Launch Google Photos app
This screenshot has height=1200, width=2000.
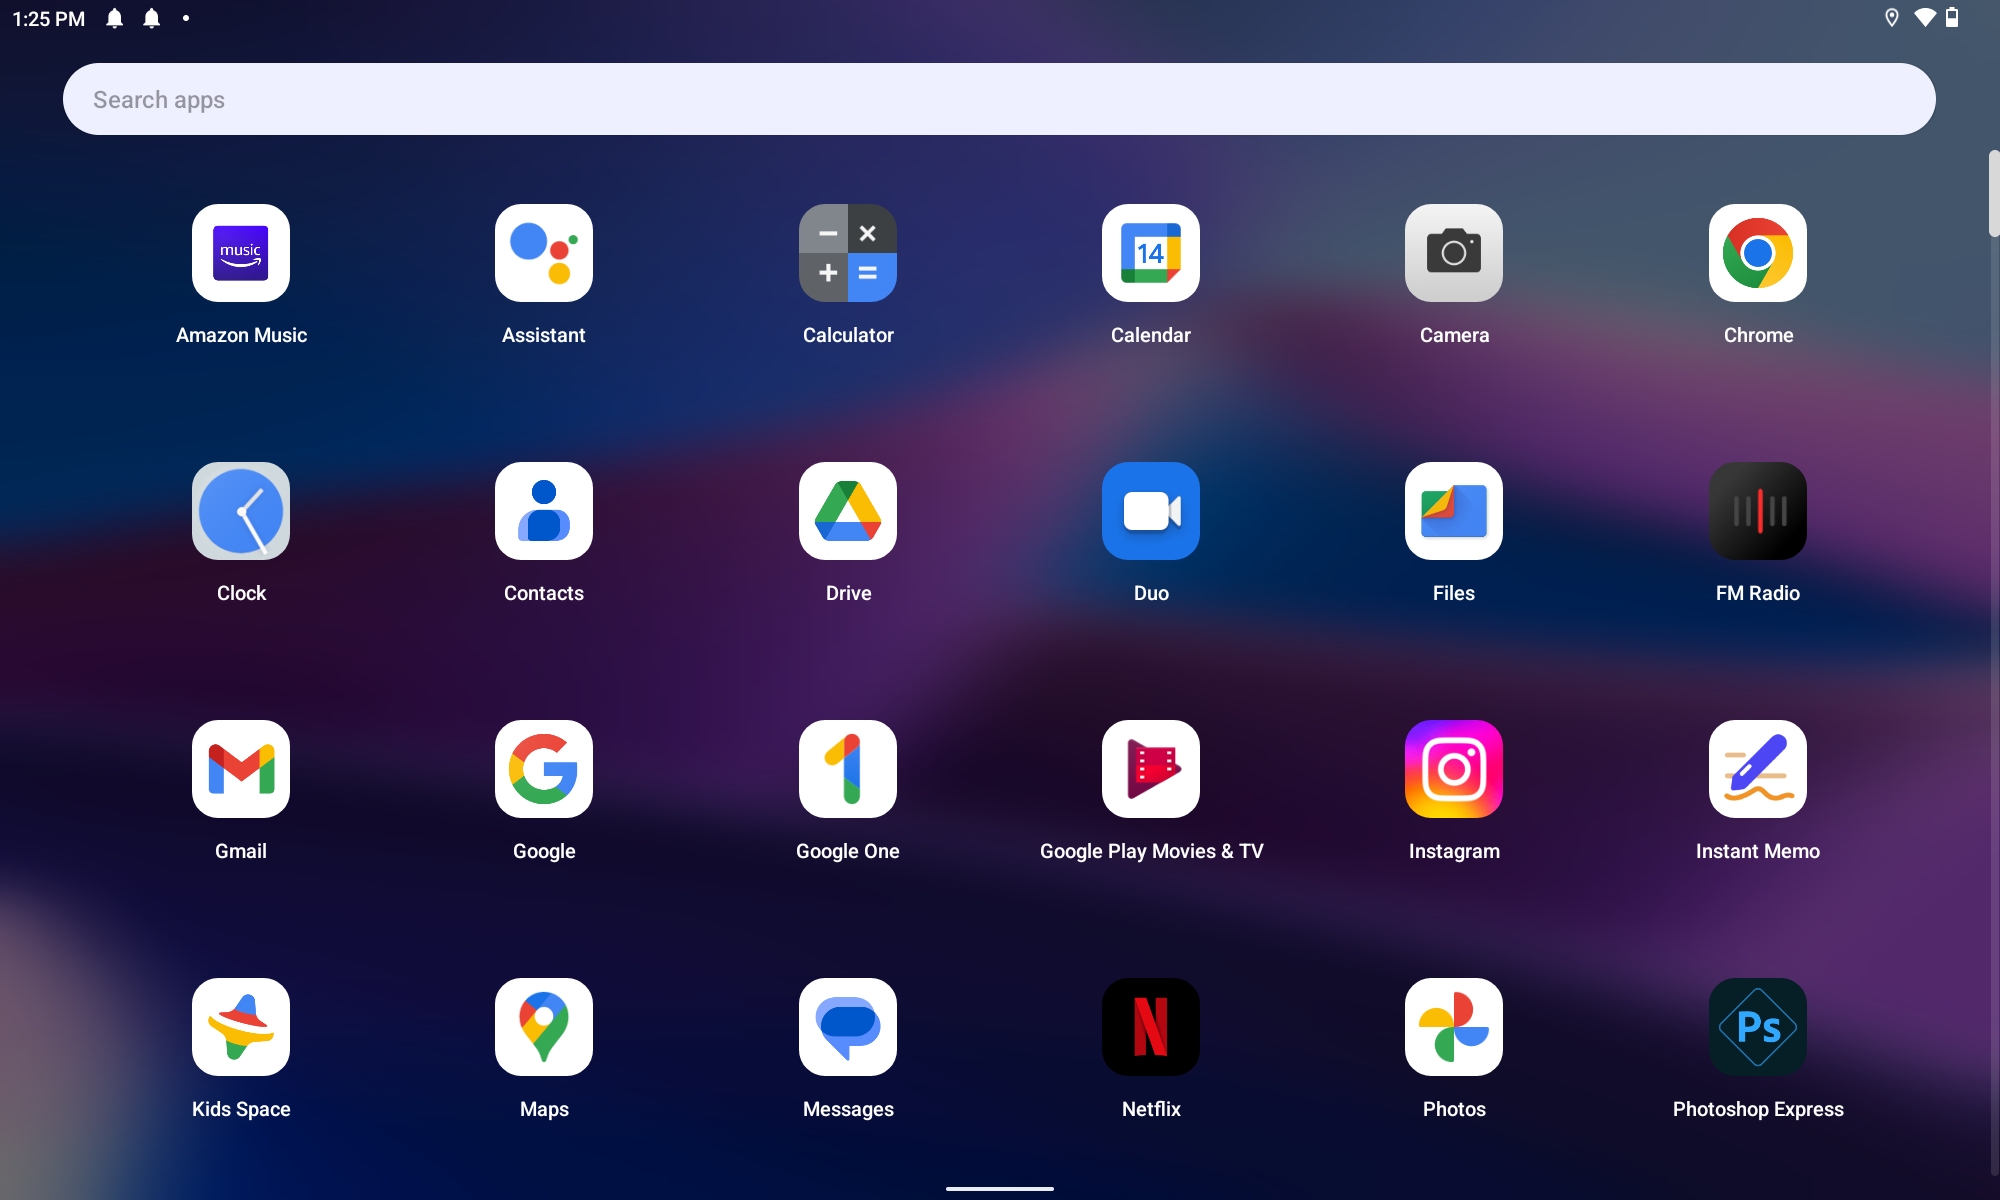coord(1453,1026)
